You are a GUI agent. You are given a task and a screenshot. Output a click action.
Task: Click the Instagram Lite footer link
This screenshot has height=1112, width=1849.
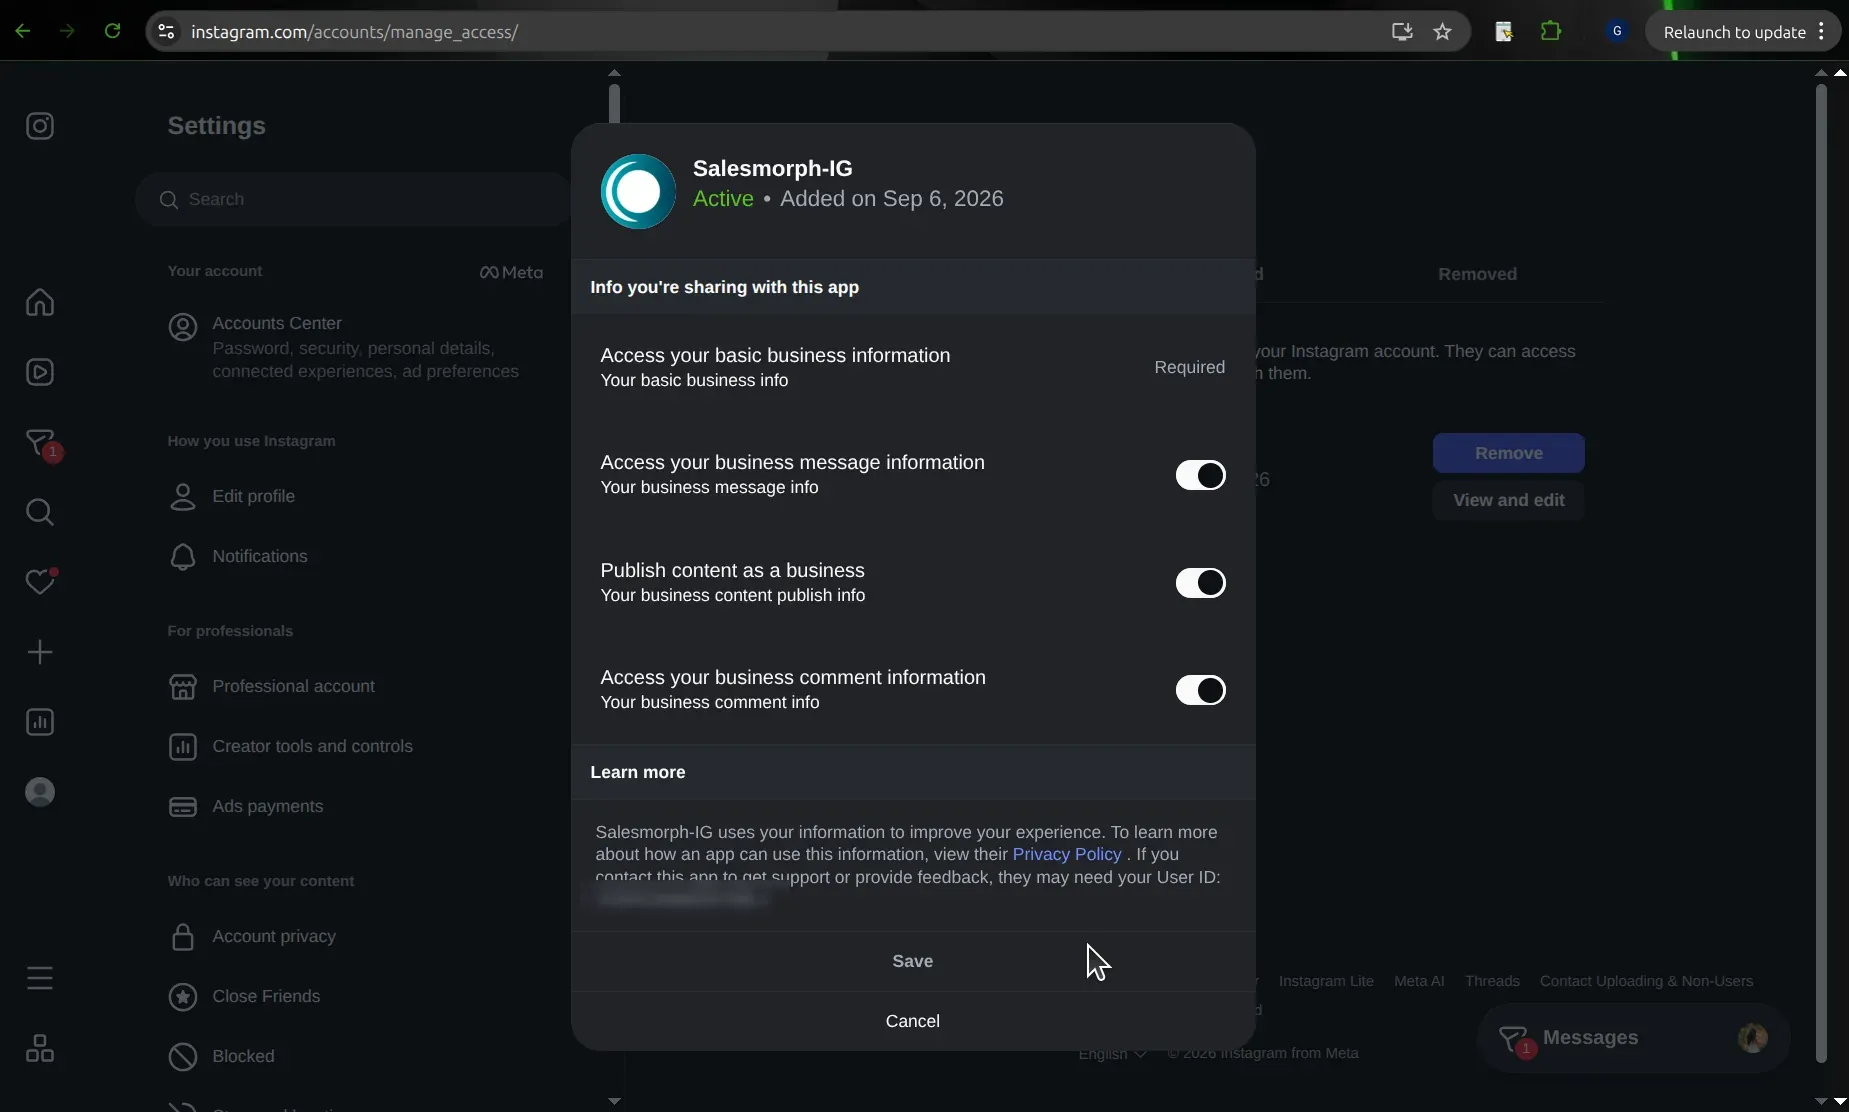click(1326, 981)
